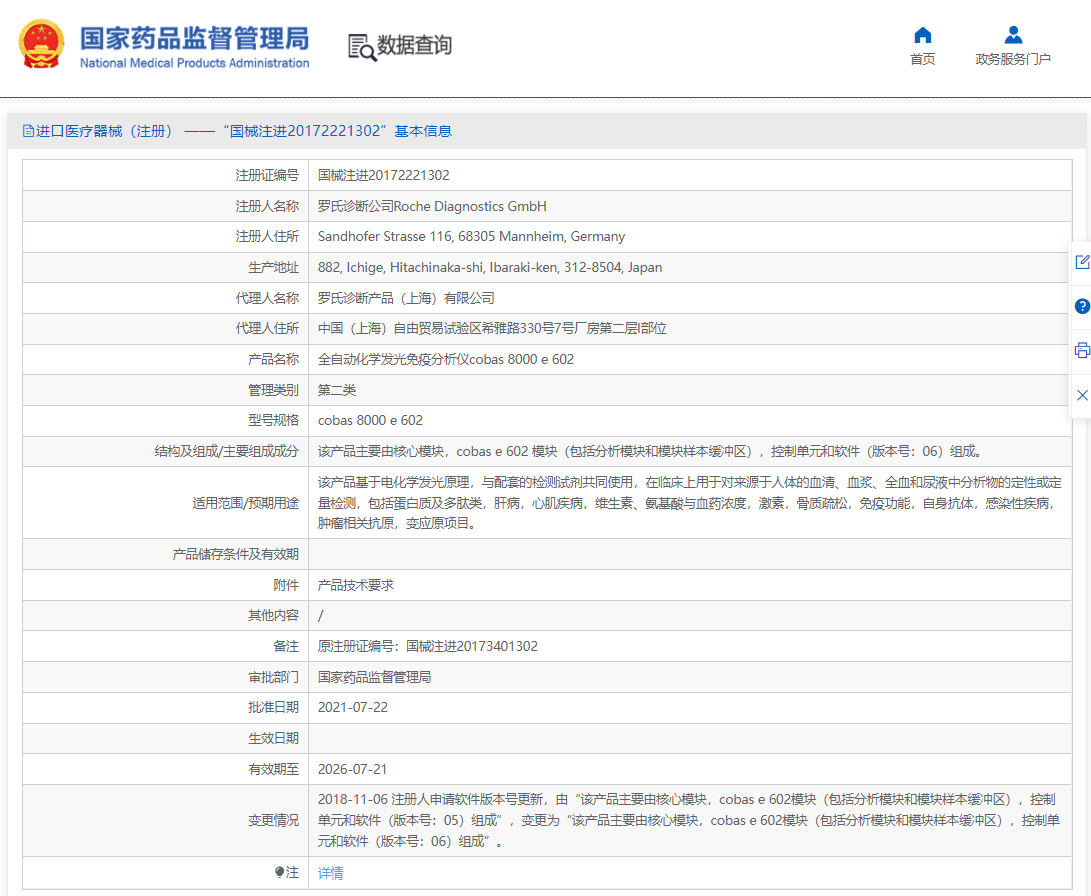This screenshot has height=896, width=1091.
Task: Click the 代理人名称 row label
Action: [x=267, y=298]
